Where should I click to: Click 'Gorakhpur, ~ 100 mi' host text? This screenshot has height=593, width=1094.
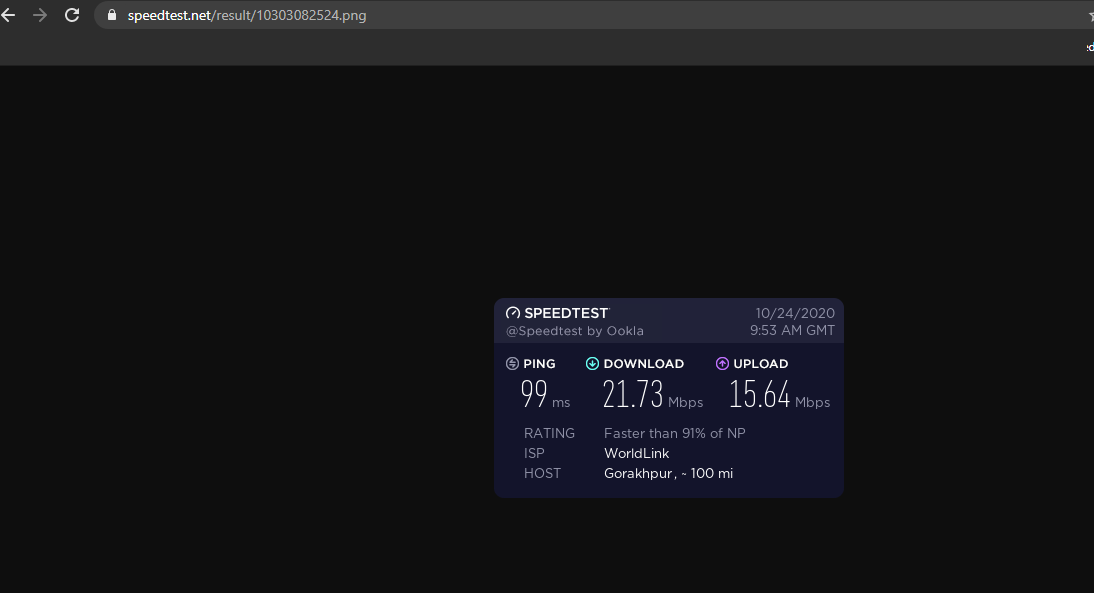(668, 473)
